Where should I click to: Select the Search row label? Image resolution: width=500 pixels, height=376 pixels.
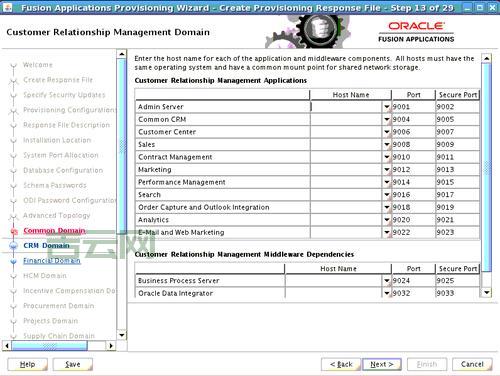click(x=149, y=195)
